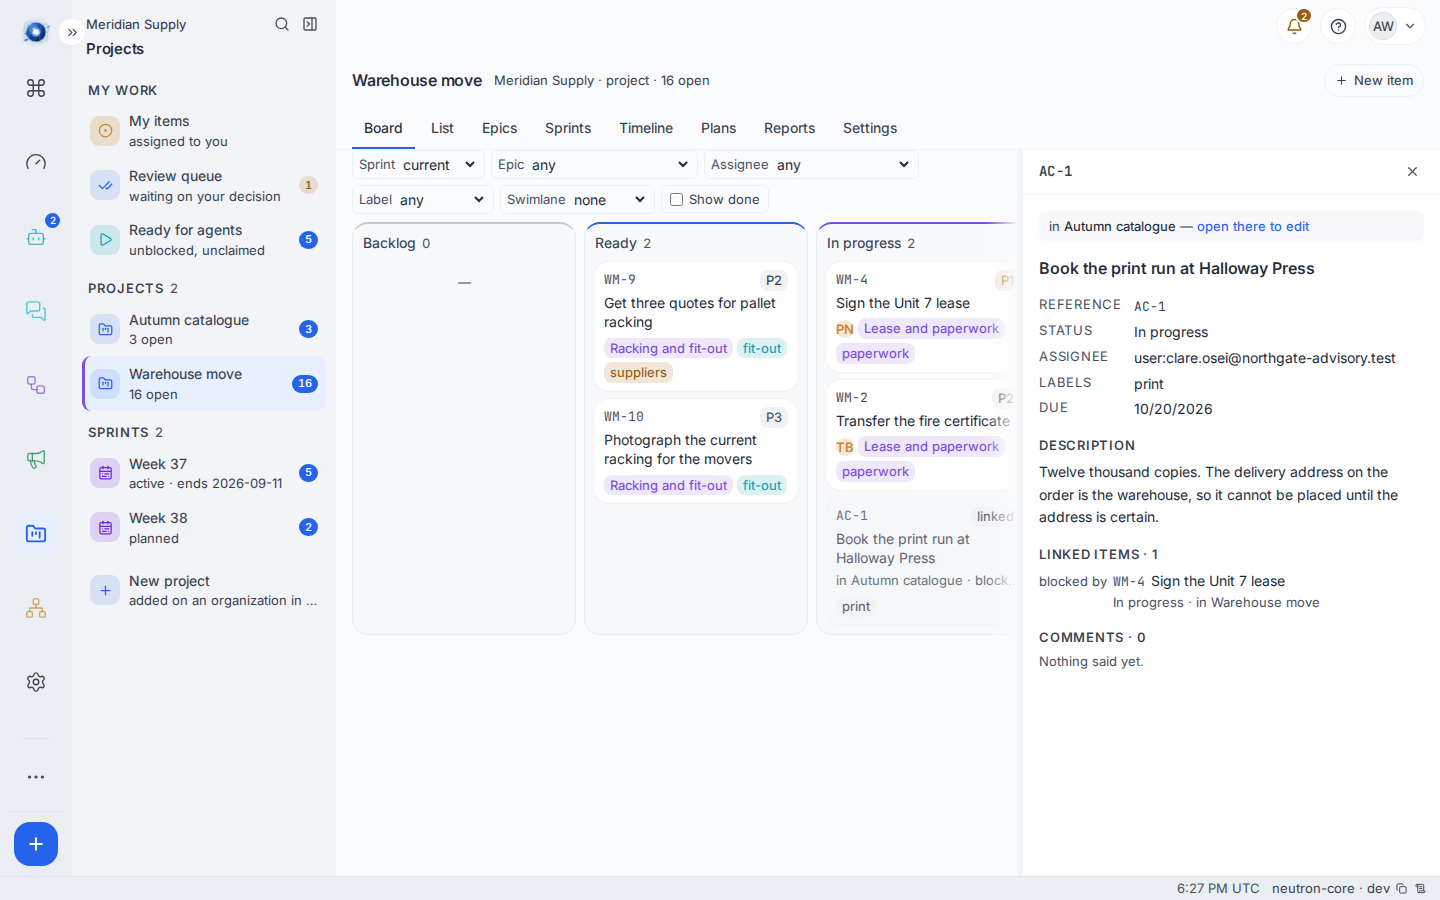Open the dashboard gauge icon in rail
The height and width of the screenshot is (900, 1440).
point(36,162)
